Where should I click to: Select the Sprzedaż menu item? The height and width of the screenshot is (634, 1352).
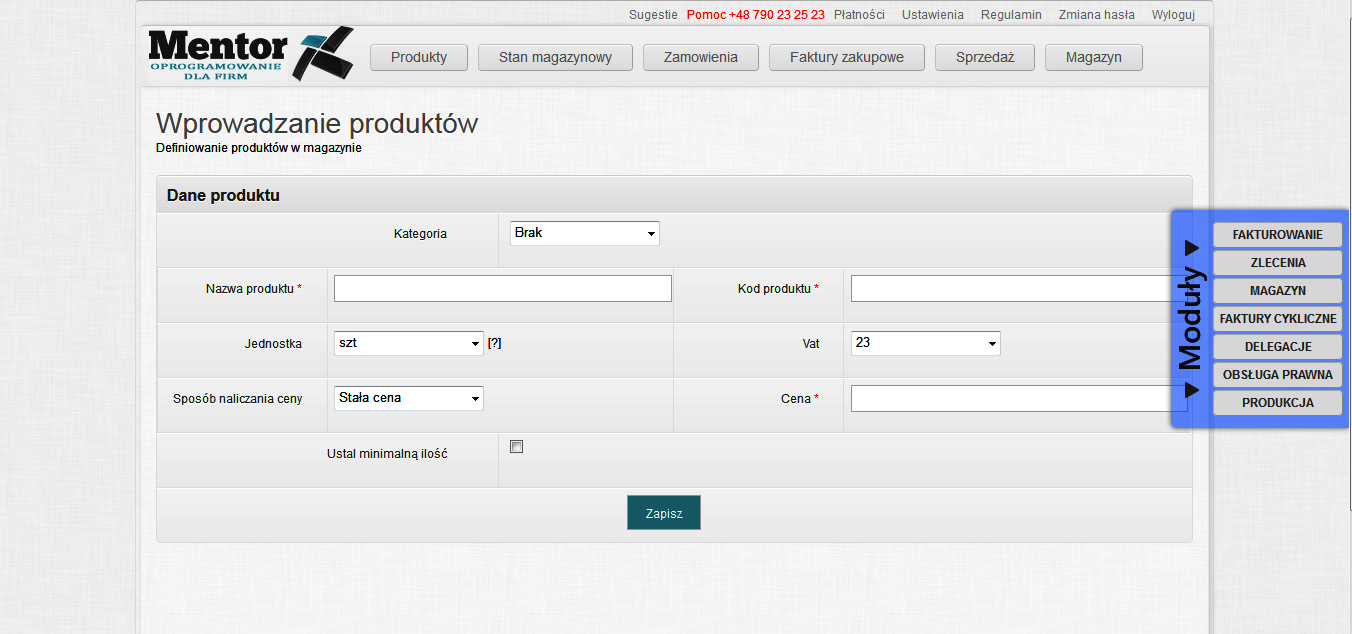pos(984,58)
